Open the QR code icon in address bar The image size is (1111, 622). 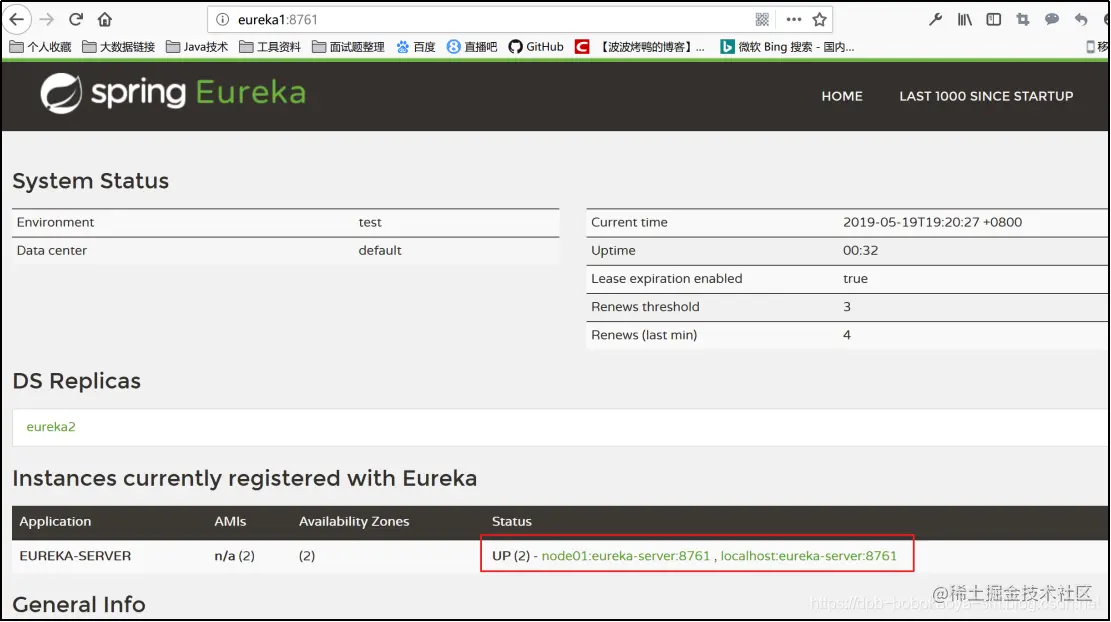[762, 19]
